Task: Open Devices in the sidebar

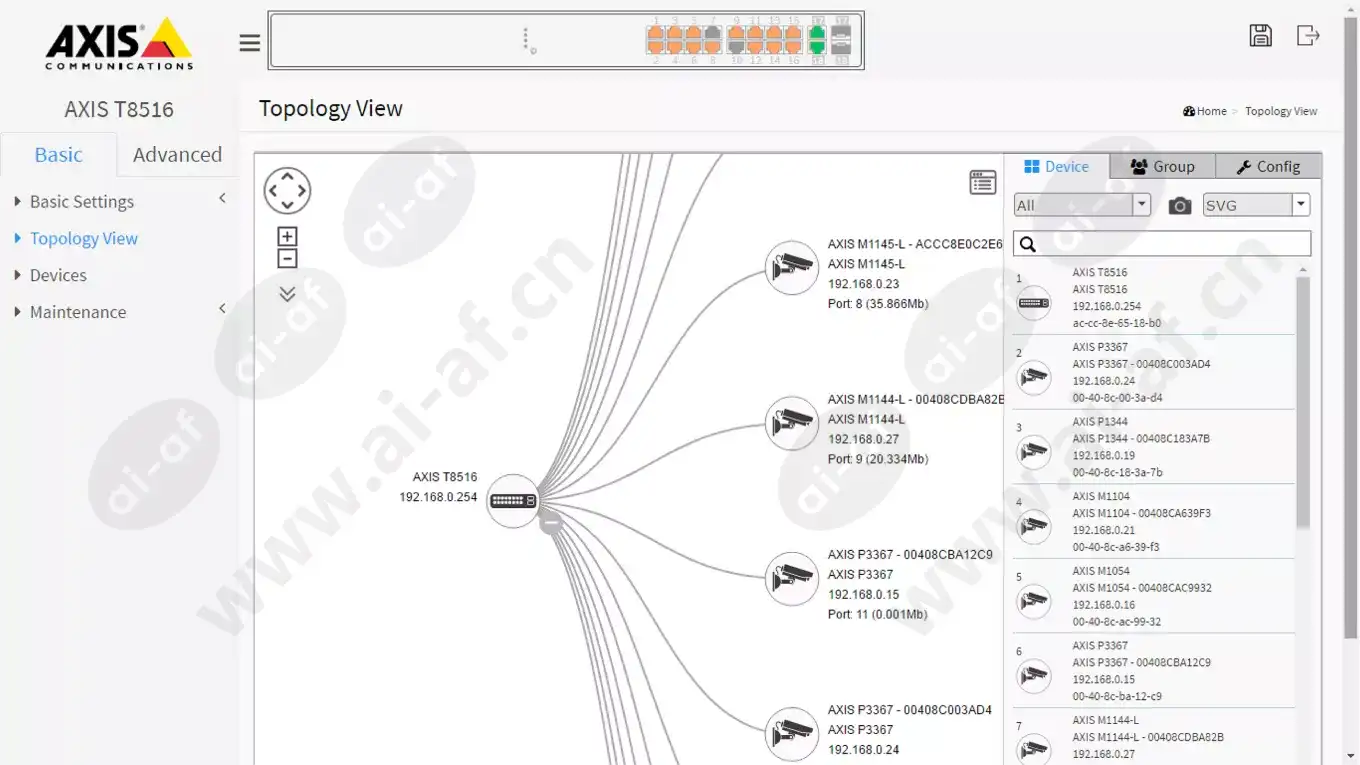Action: pos(58,275)
